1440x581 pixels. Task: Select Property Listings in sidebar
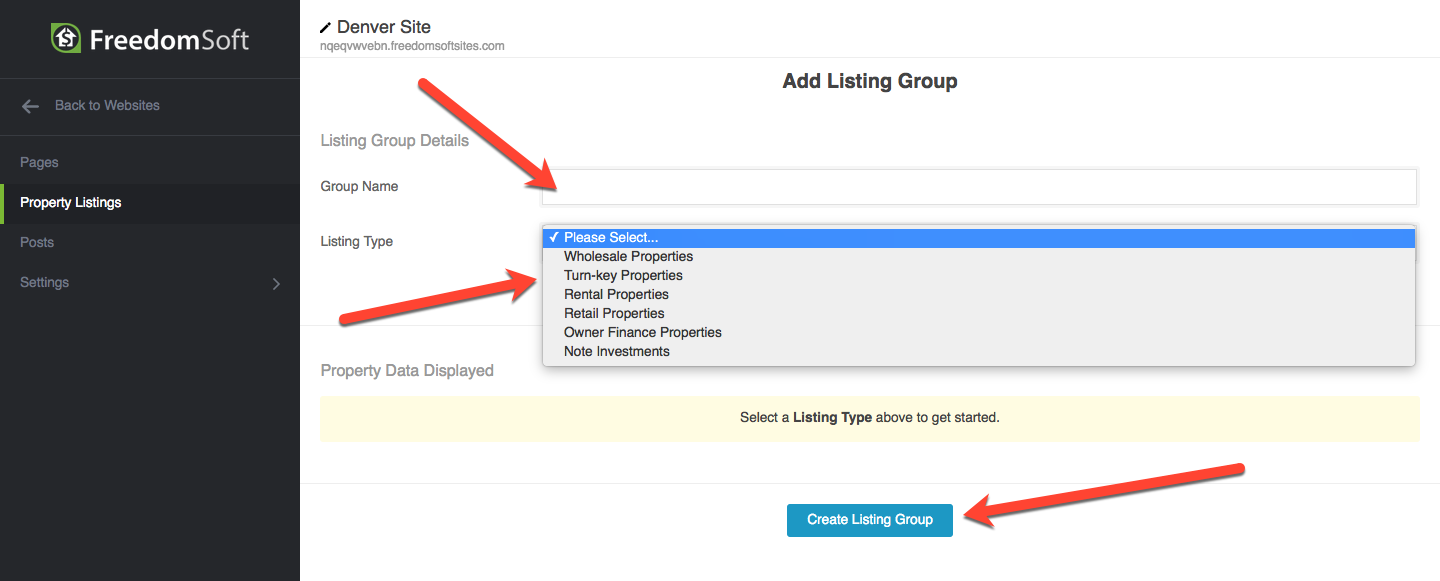71,202
